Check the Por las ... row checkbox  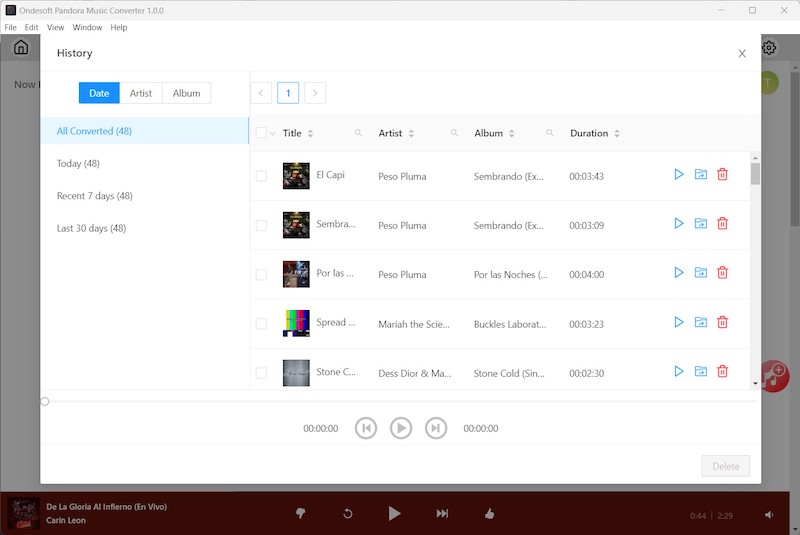tap(261, 274)
